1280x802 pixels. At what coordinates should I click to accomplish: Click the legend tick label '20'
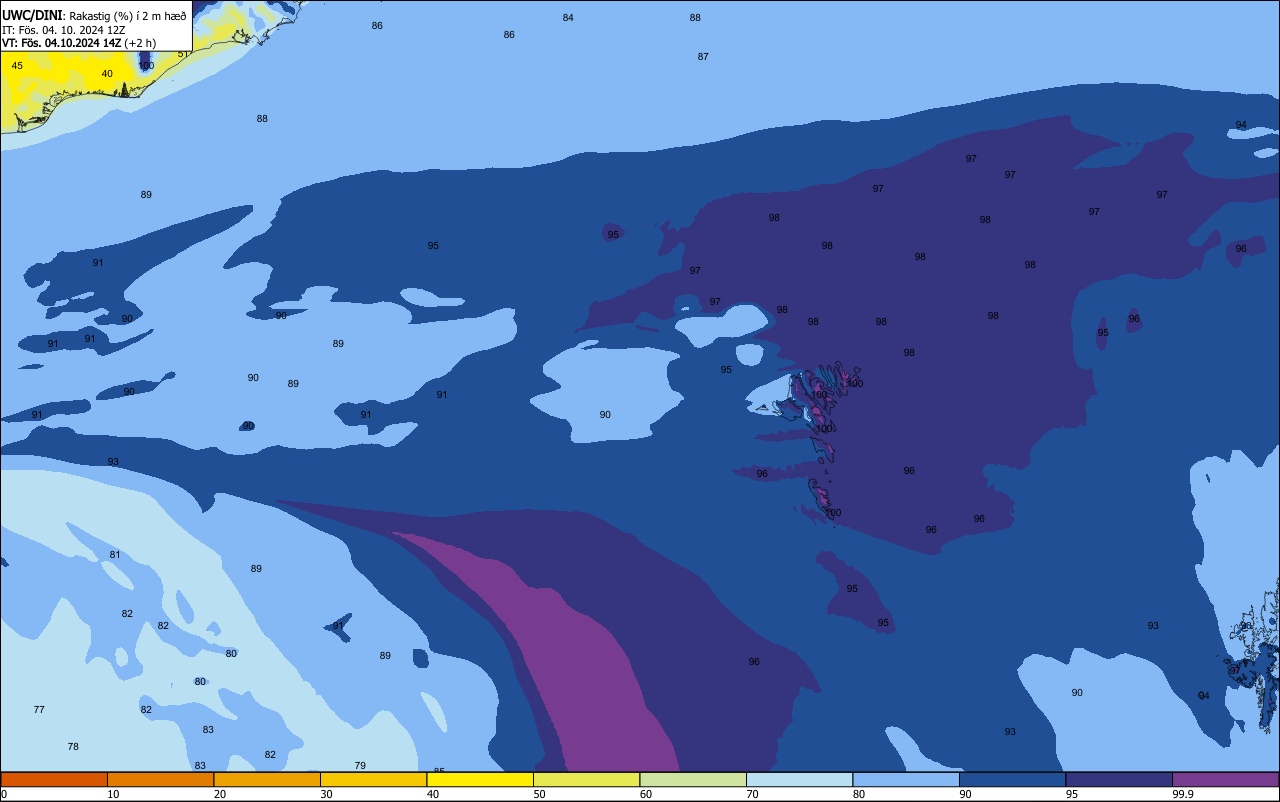click(x=220, y=794)
